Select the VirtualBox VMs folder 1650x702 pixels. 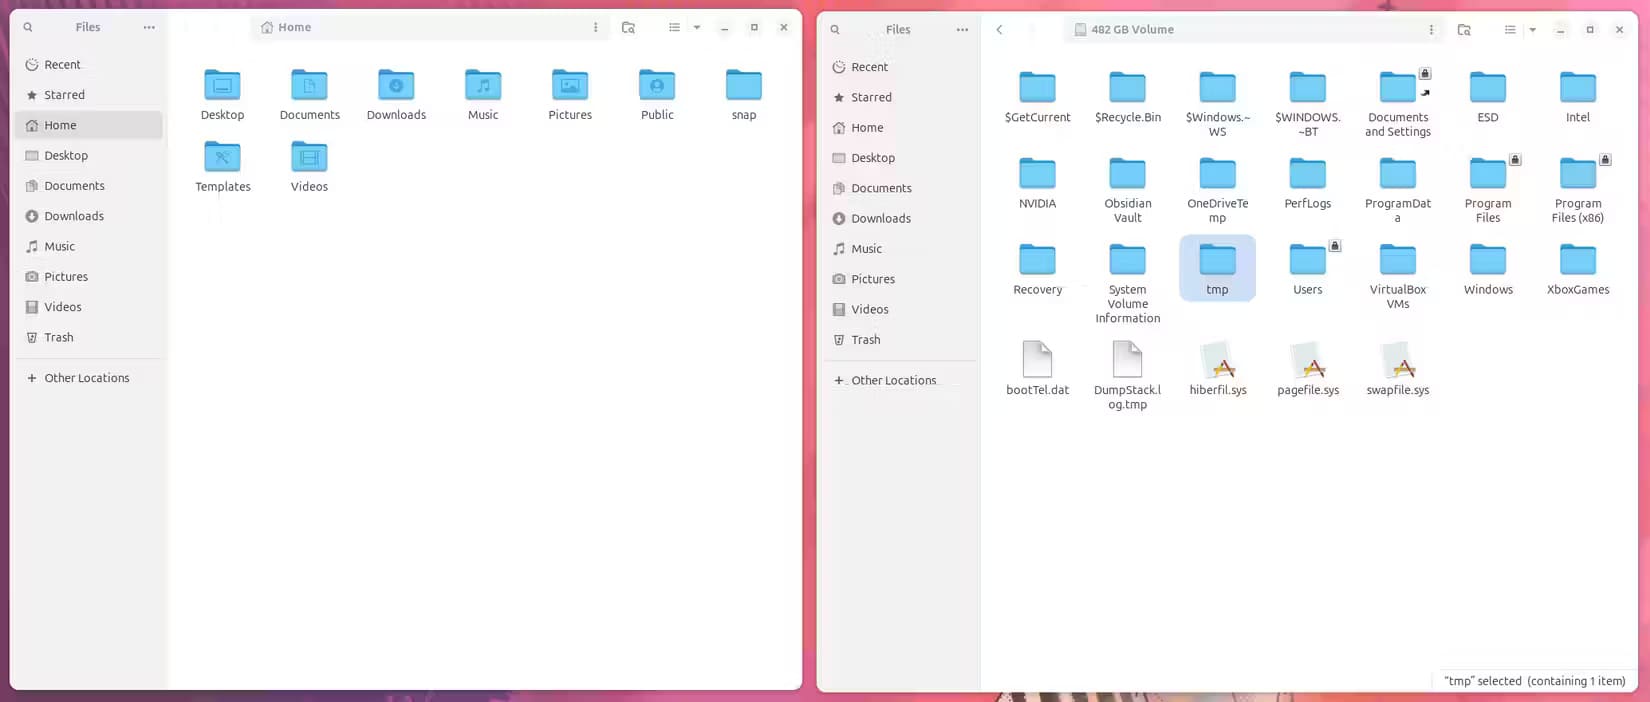coord(1398,277)
